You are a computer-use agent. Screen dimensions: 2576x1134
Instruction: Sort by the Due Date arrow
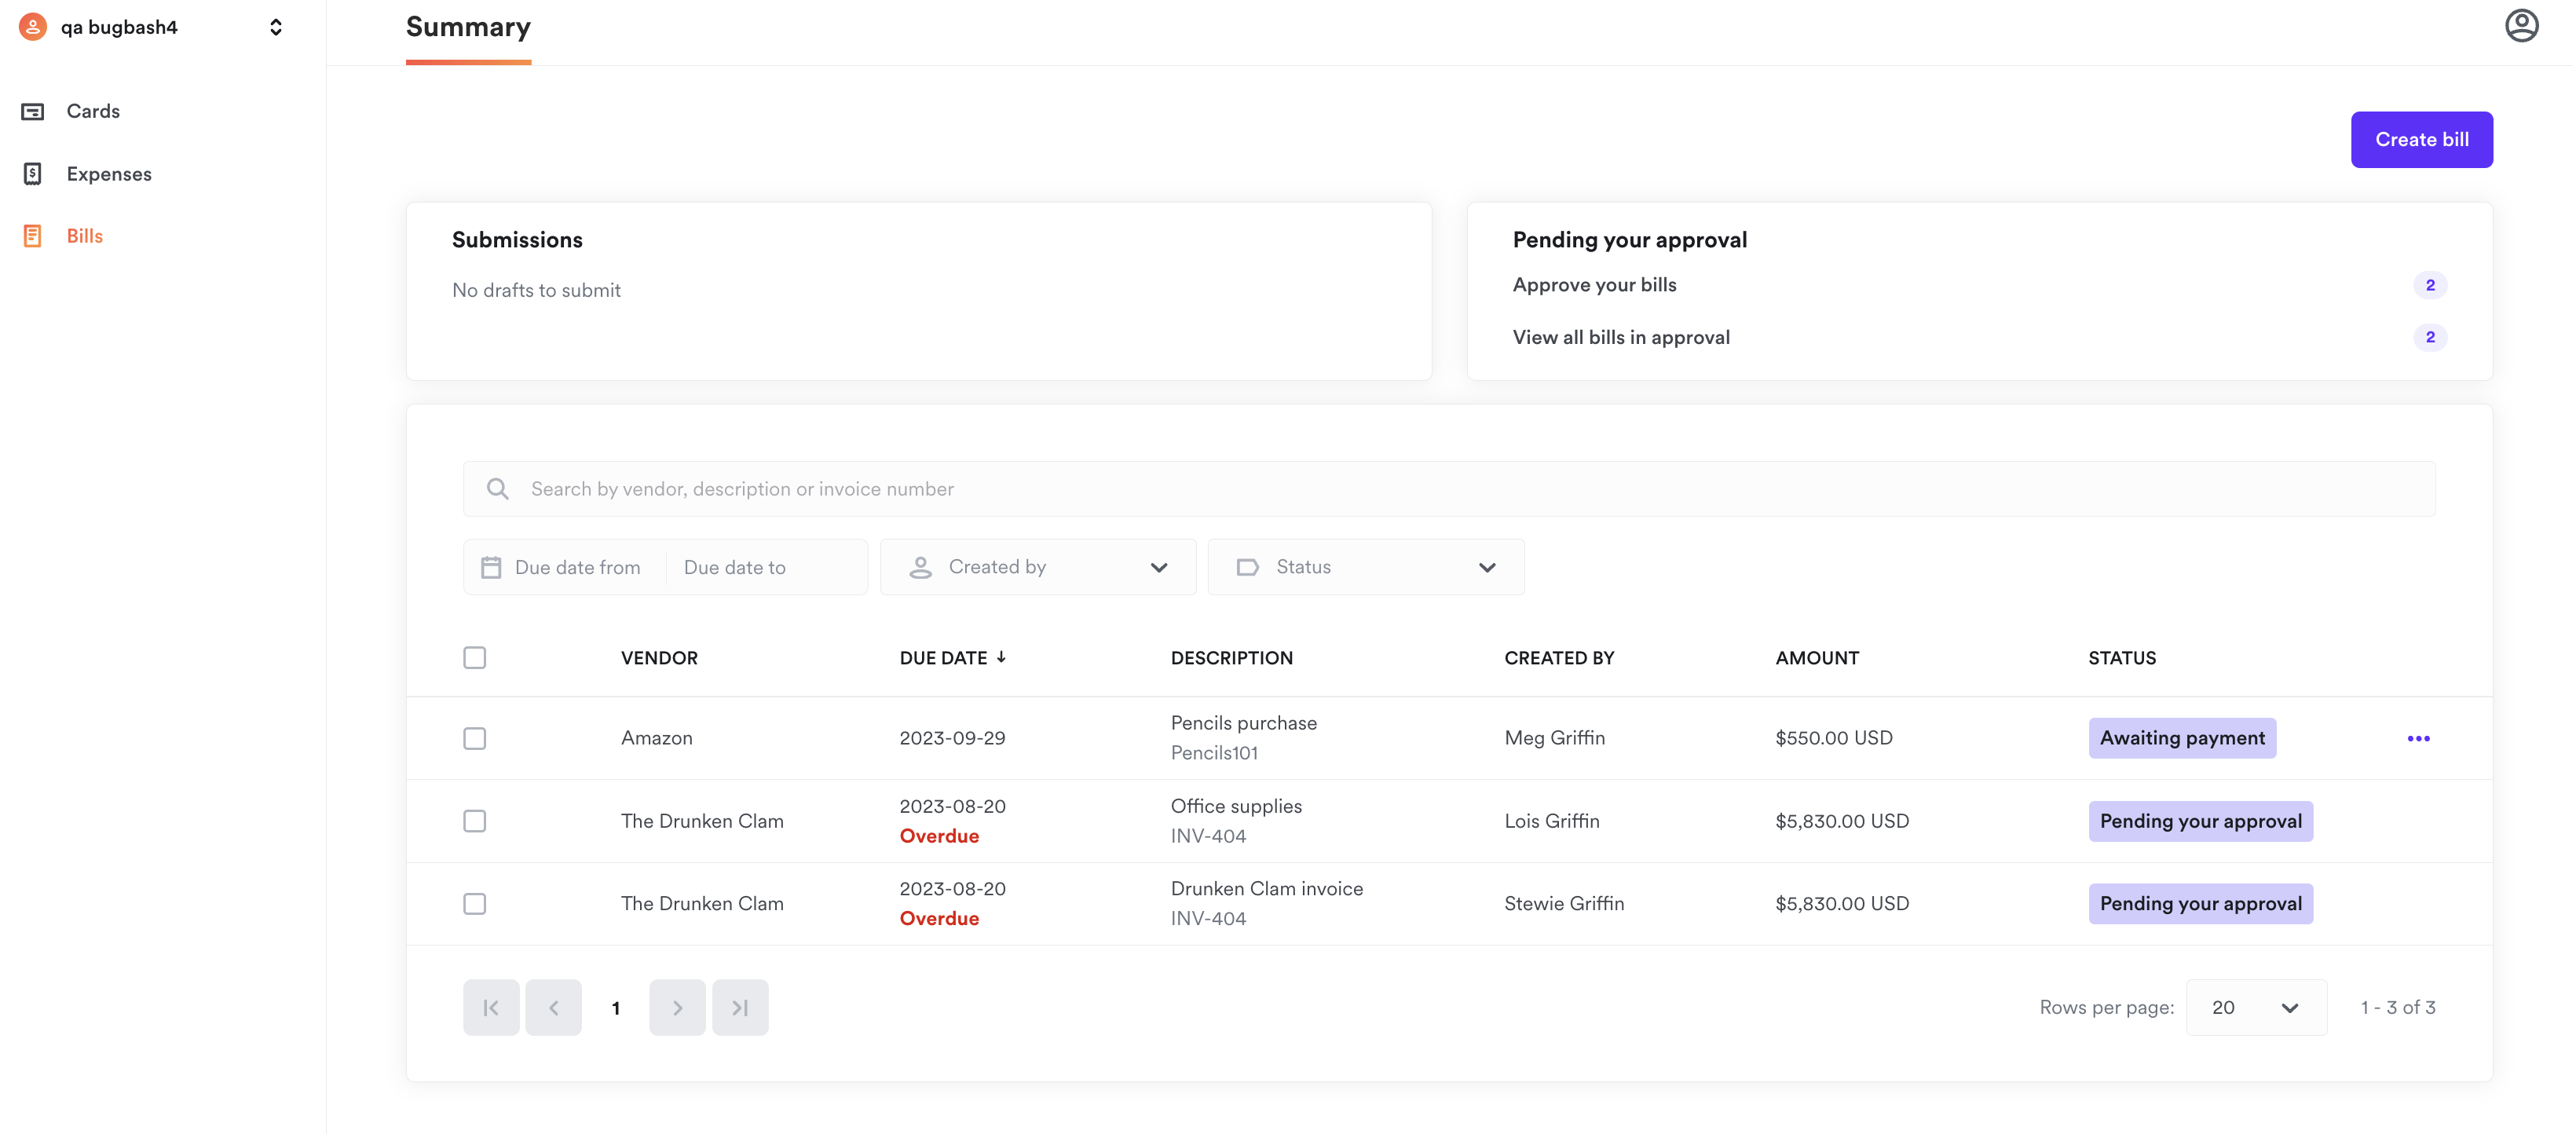[1001, 657]
